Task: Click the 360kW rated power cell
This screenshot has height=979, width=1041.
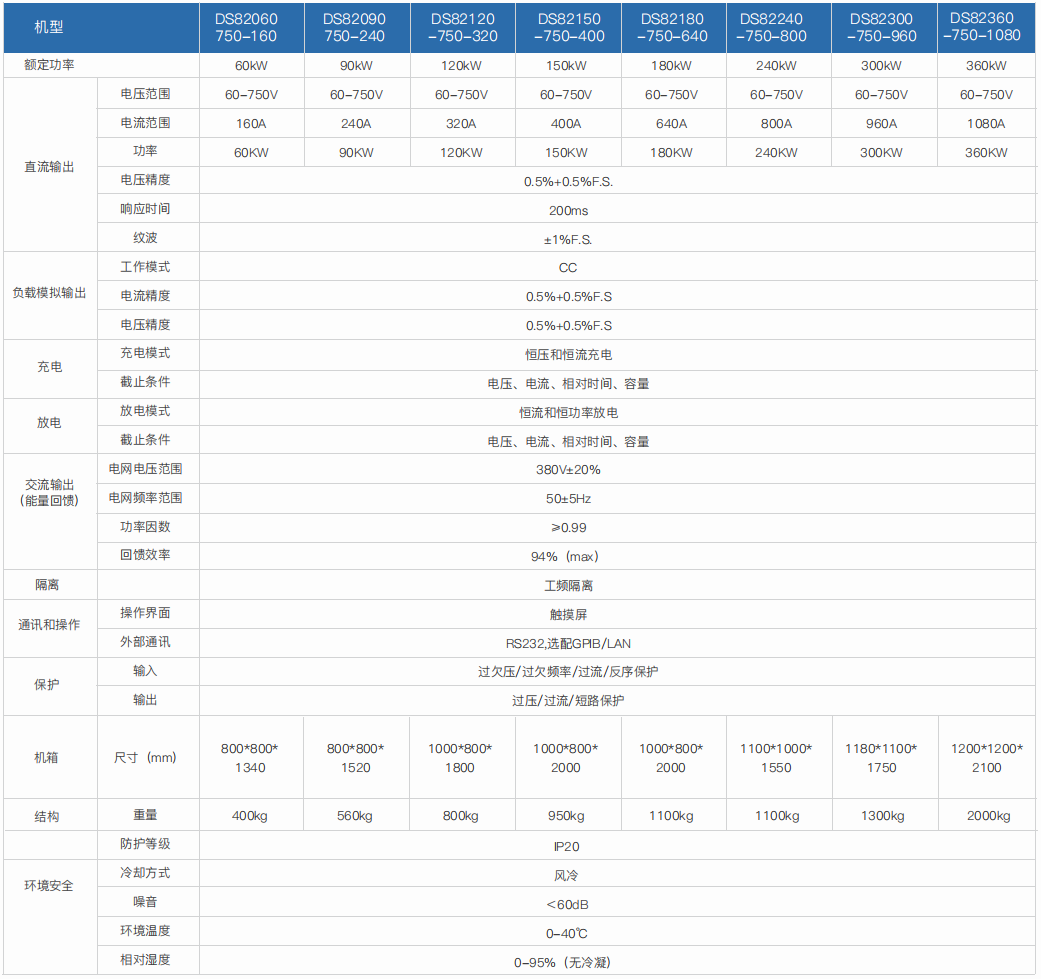Action: pos(986,66)
